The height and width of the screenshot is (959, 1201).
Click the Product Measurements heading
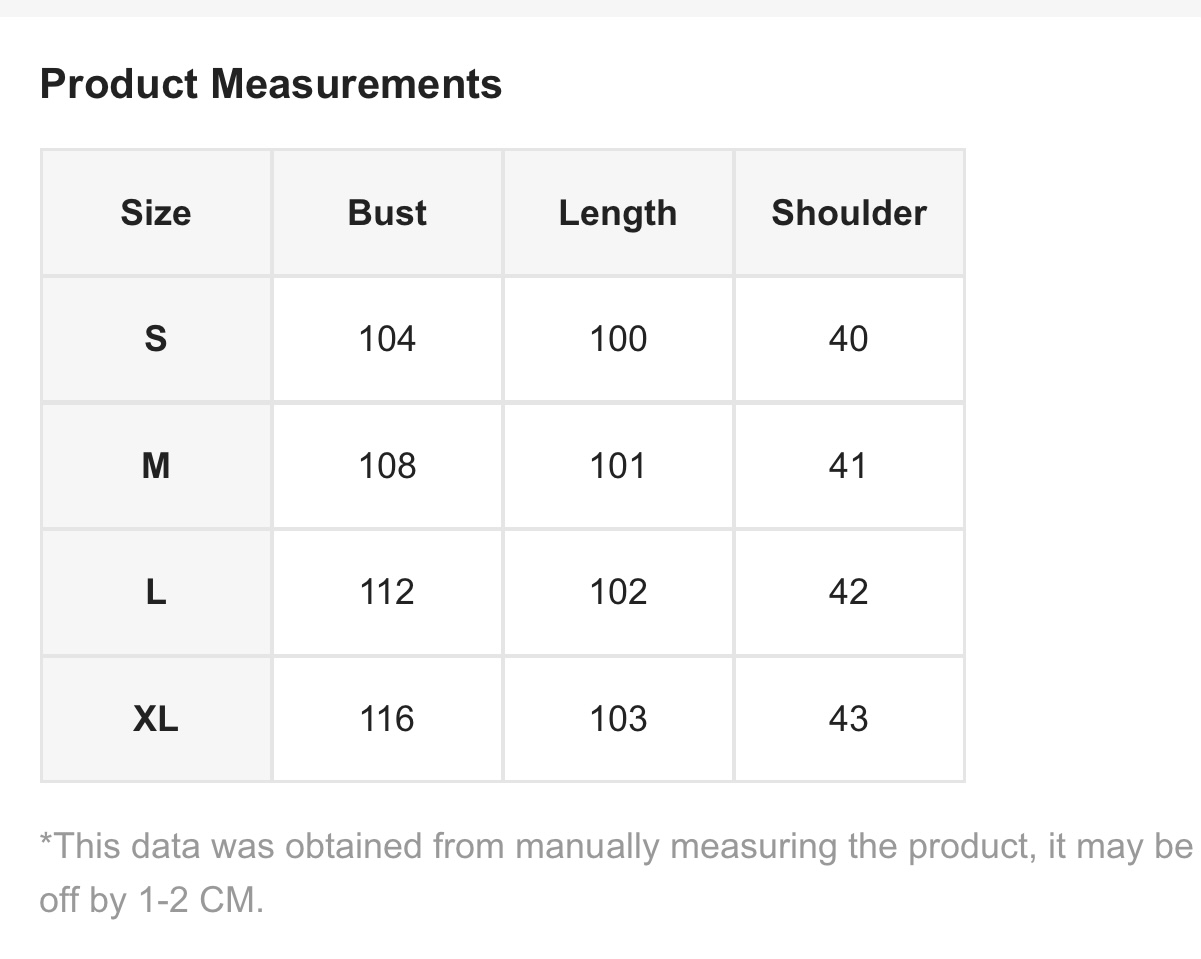tap(270, 84)
